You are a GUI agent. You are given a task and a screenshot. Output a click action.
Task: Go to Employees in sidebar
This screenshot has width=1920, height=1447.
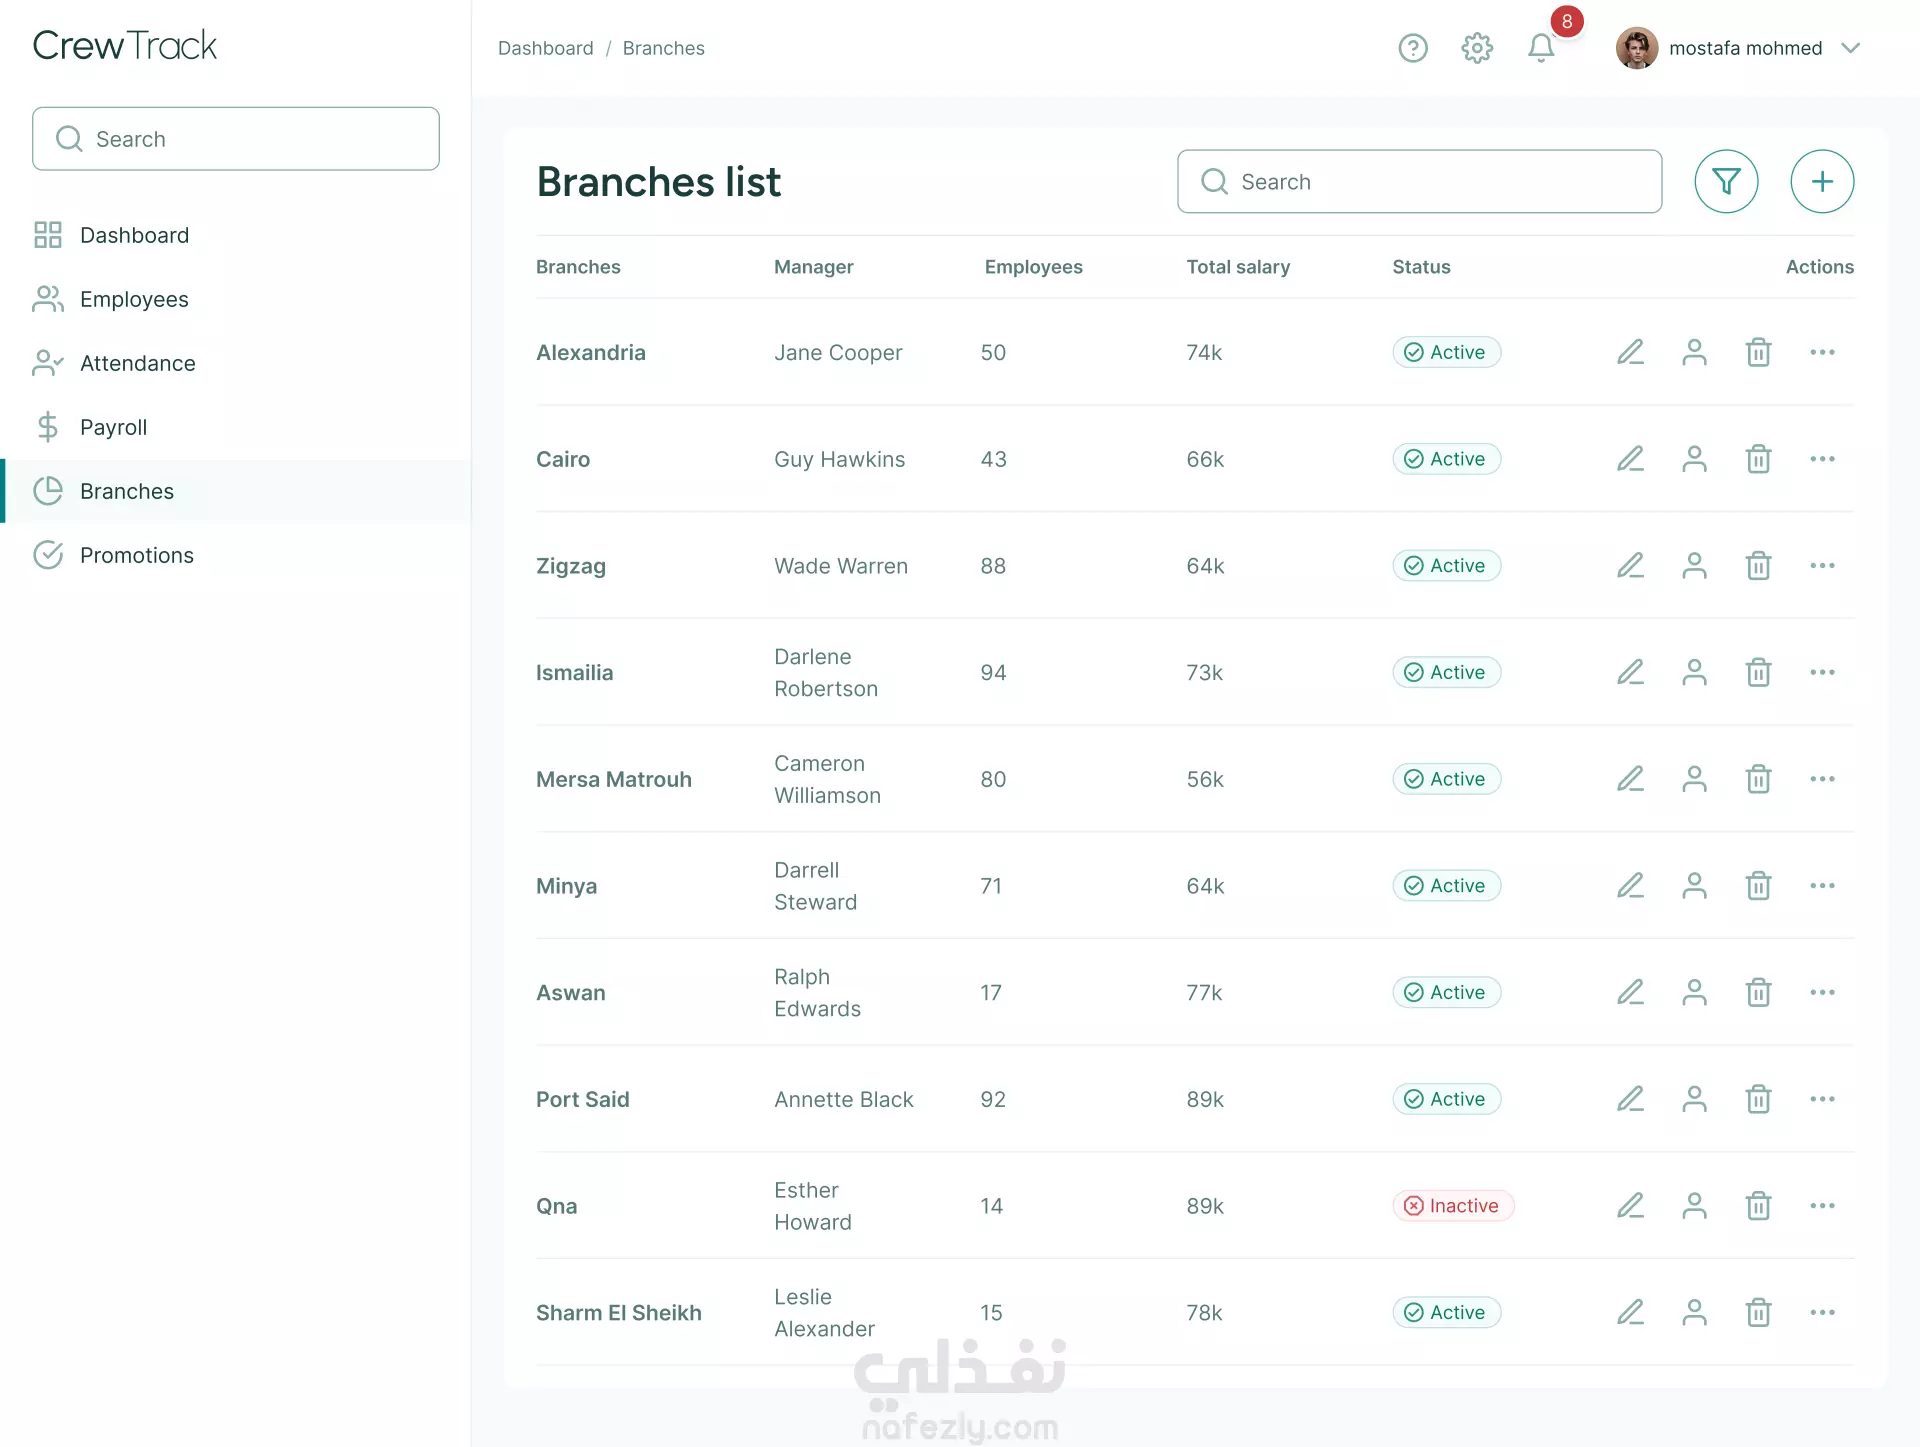tap(134, 299)
